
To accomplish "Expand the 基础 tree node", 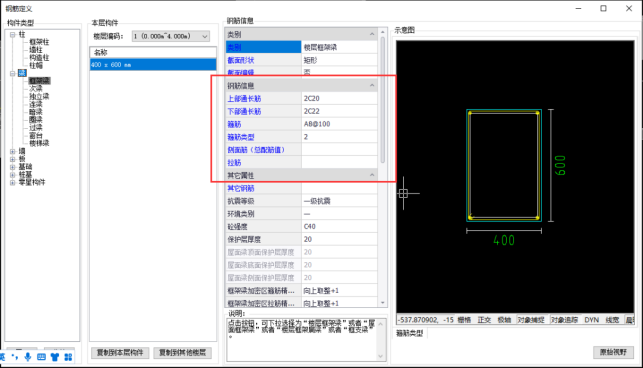I will [13, 167].
